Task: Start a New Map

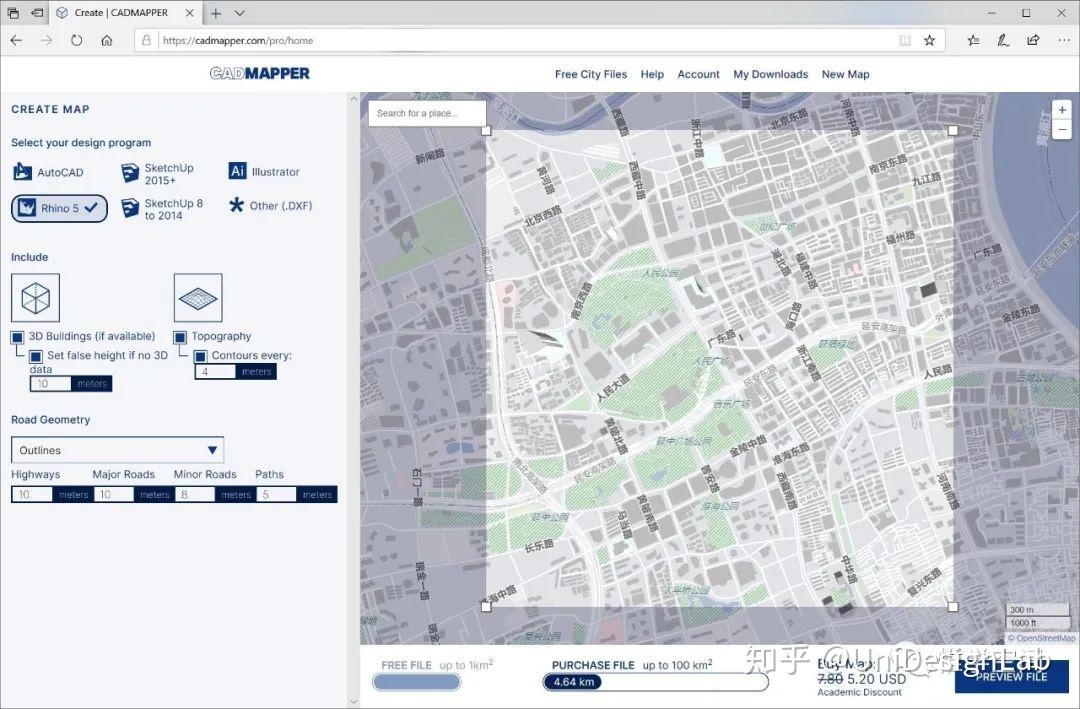Action: coord(845,74)
